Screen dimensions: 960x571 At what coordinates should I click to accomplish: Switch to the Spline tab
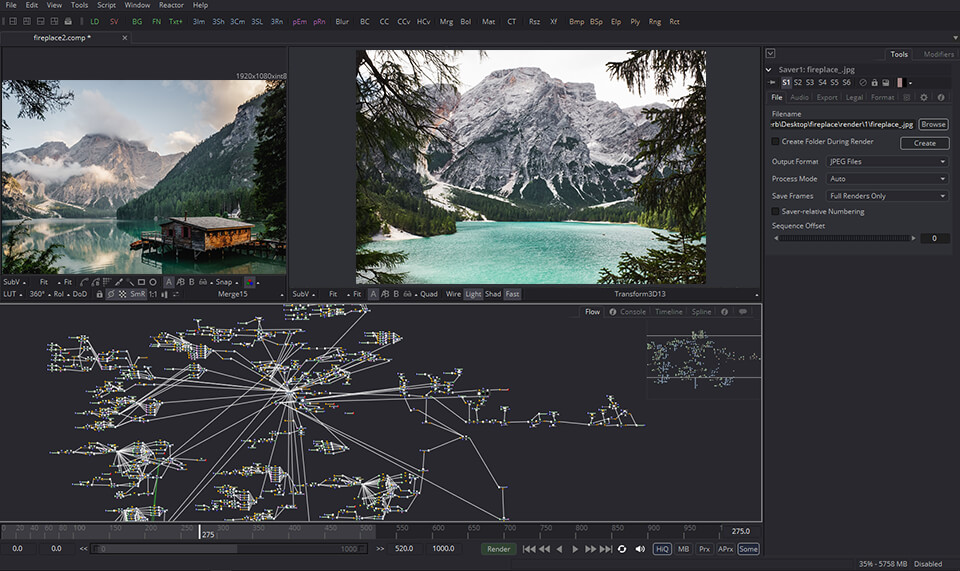coord(701,312)
